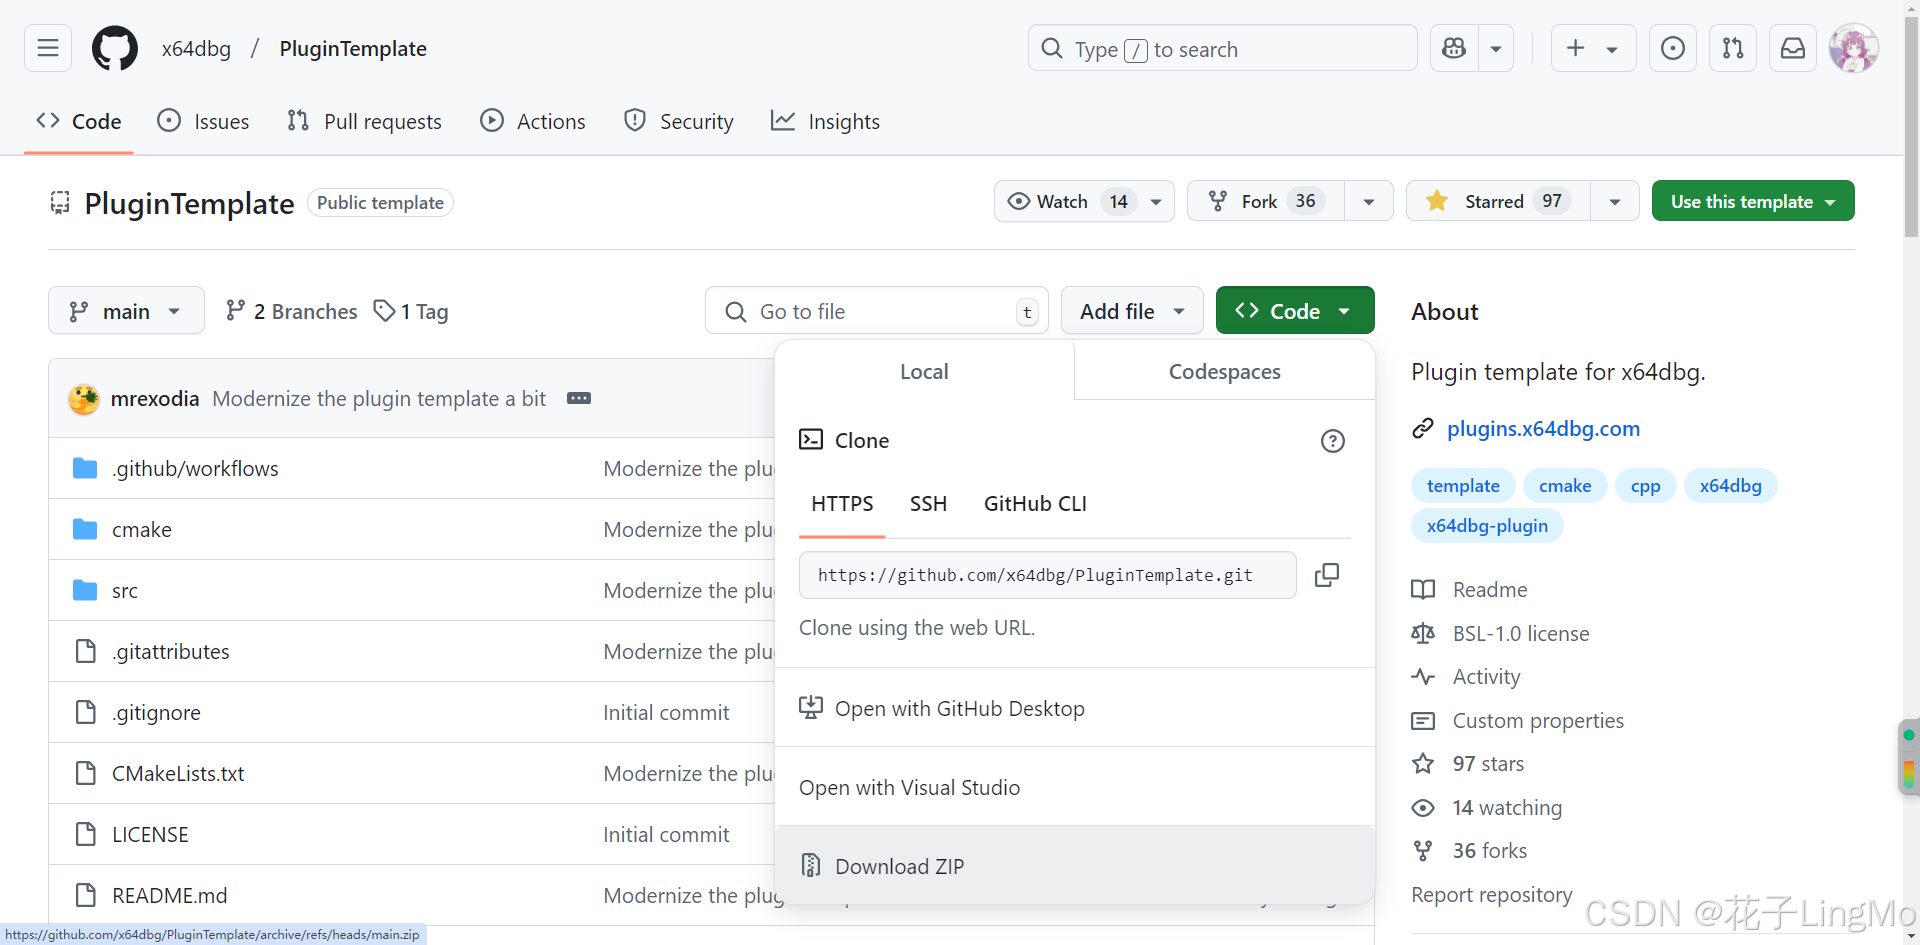Click the clone help question mark icon

point(1333,441)
